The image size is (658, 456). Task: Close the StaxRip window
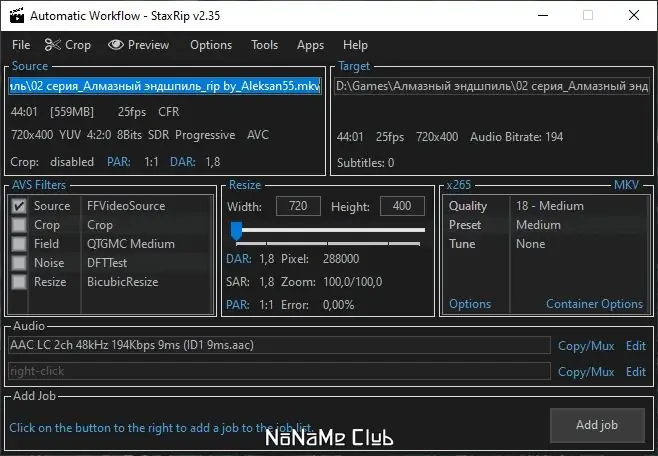(x=634, y=16)
